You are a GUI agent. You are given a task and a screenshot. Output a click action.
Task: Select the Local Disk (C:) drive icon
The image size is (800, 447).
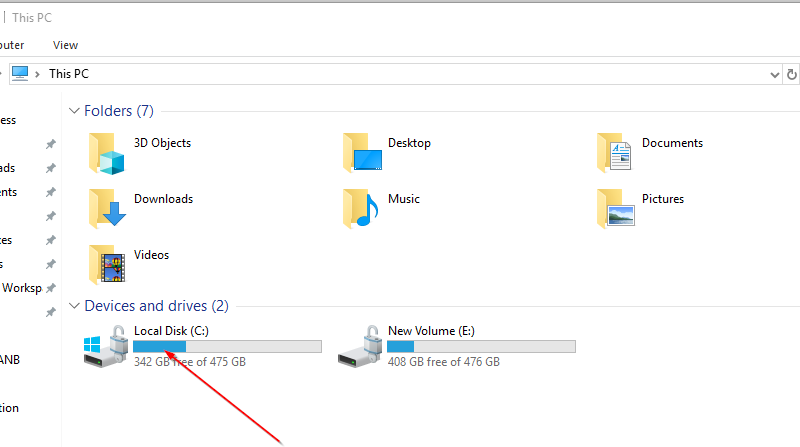click(106, 345)
